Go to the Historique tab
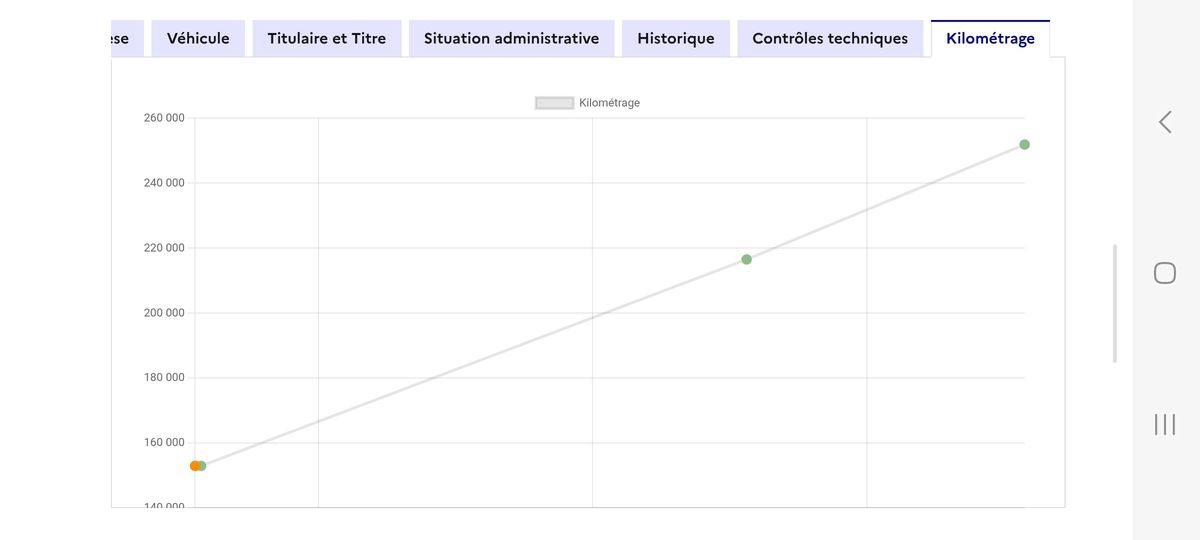The image size is (1200, 540). point(676,38)
